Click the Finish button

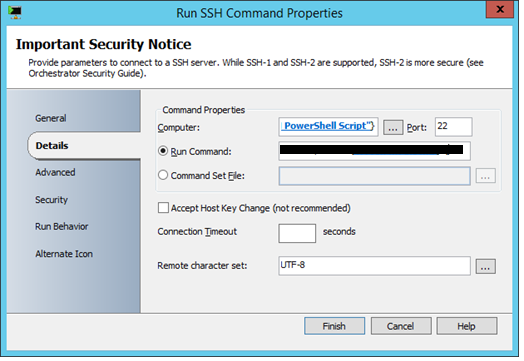point(334,326)
